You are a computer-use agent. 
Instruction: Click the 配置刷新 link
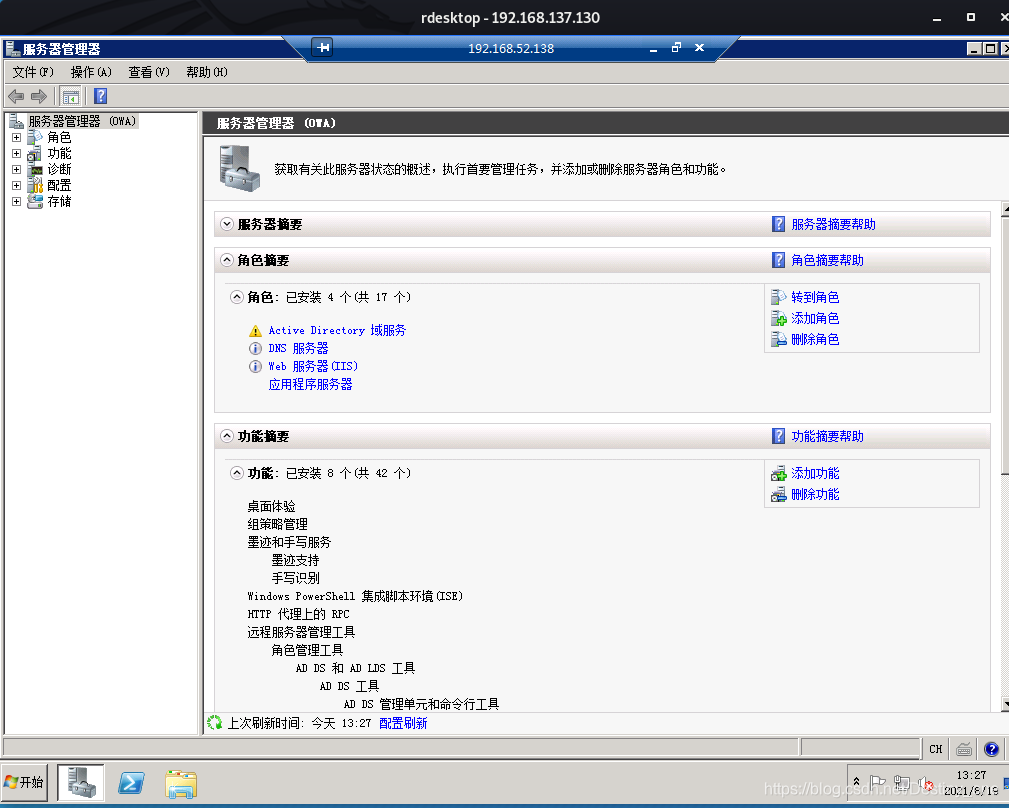coord(403,724)
